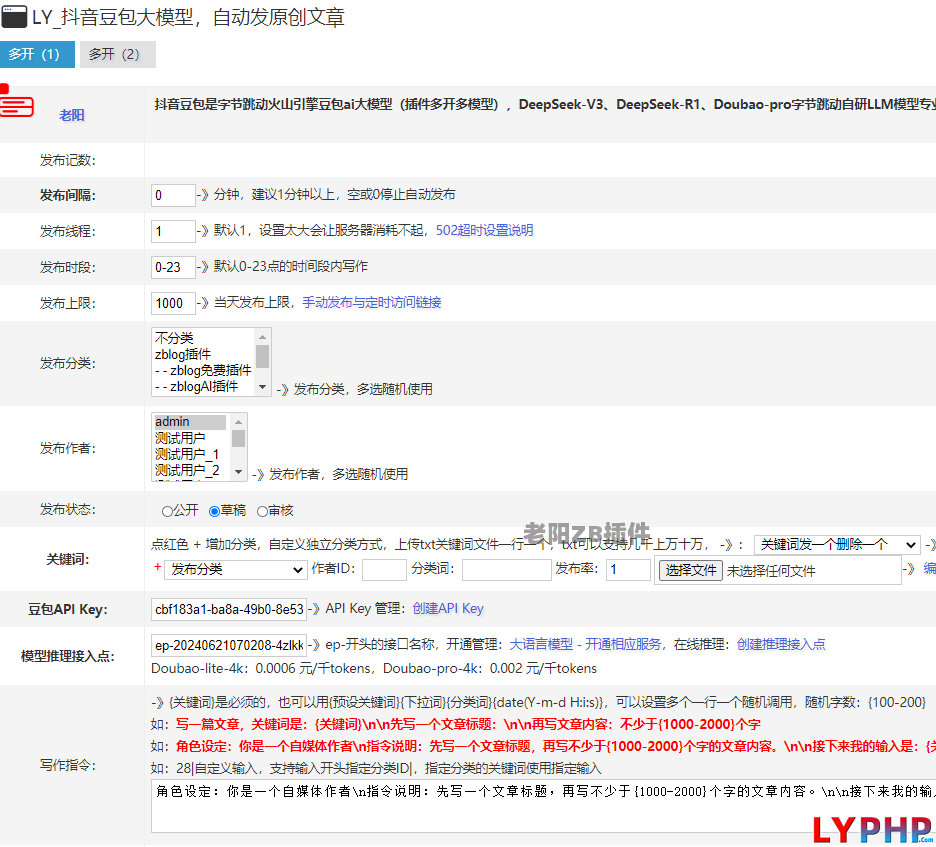Click the red 老阳 logo icon
This screenshot has height=847, width=936.
click(x=16, y=101)
